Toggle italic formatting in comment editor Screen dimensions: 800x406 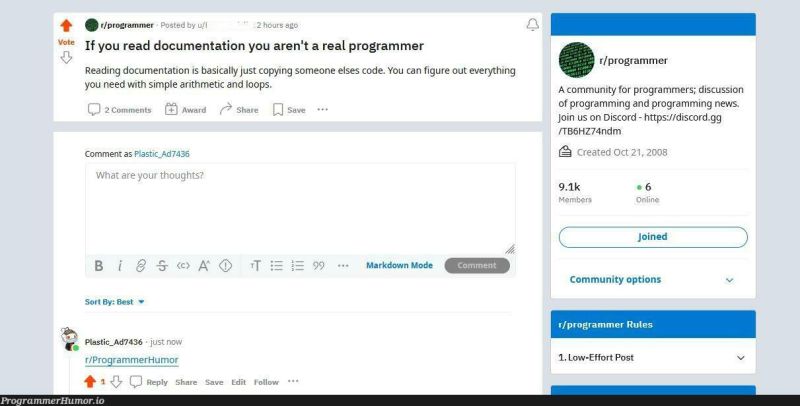coord(120,266)
